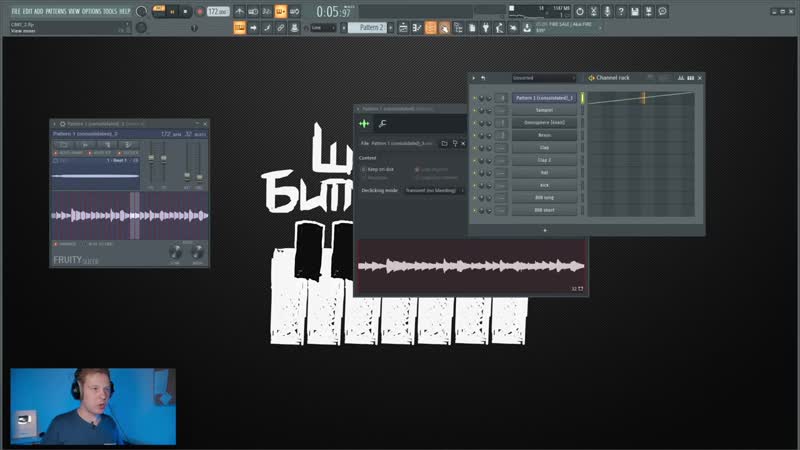
Task: Open the OPTIONS menu
Action: pos(91,10)
